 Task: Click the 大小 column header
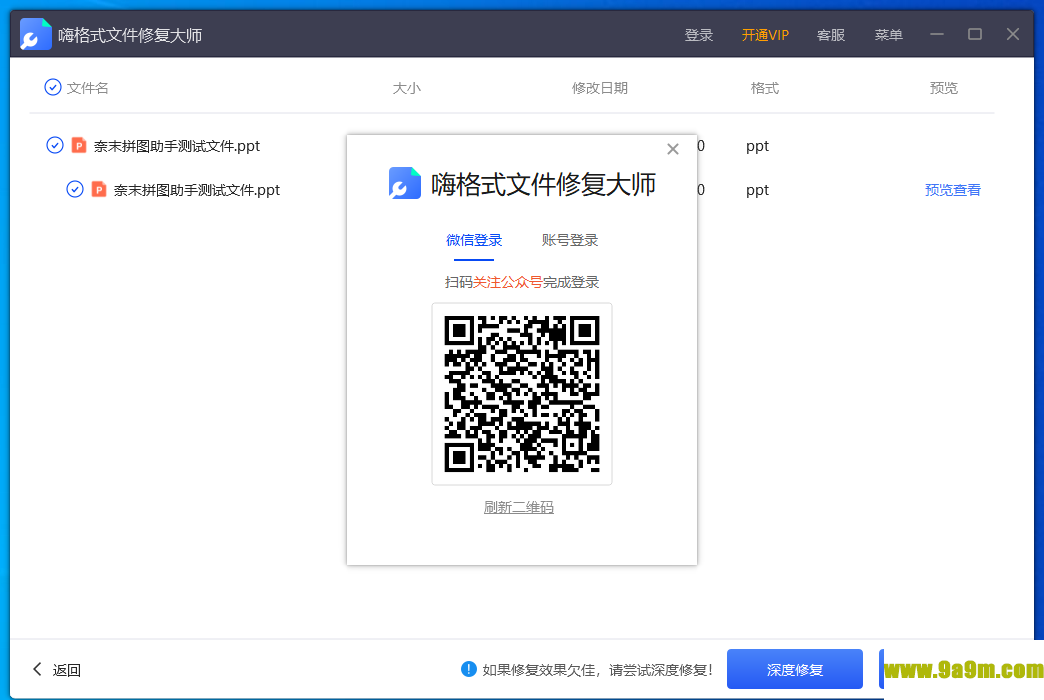tap(406, 88)
